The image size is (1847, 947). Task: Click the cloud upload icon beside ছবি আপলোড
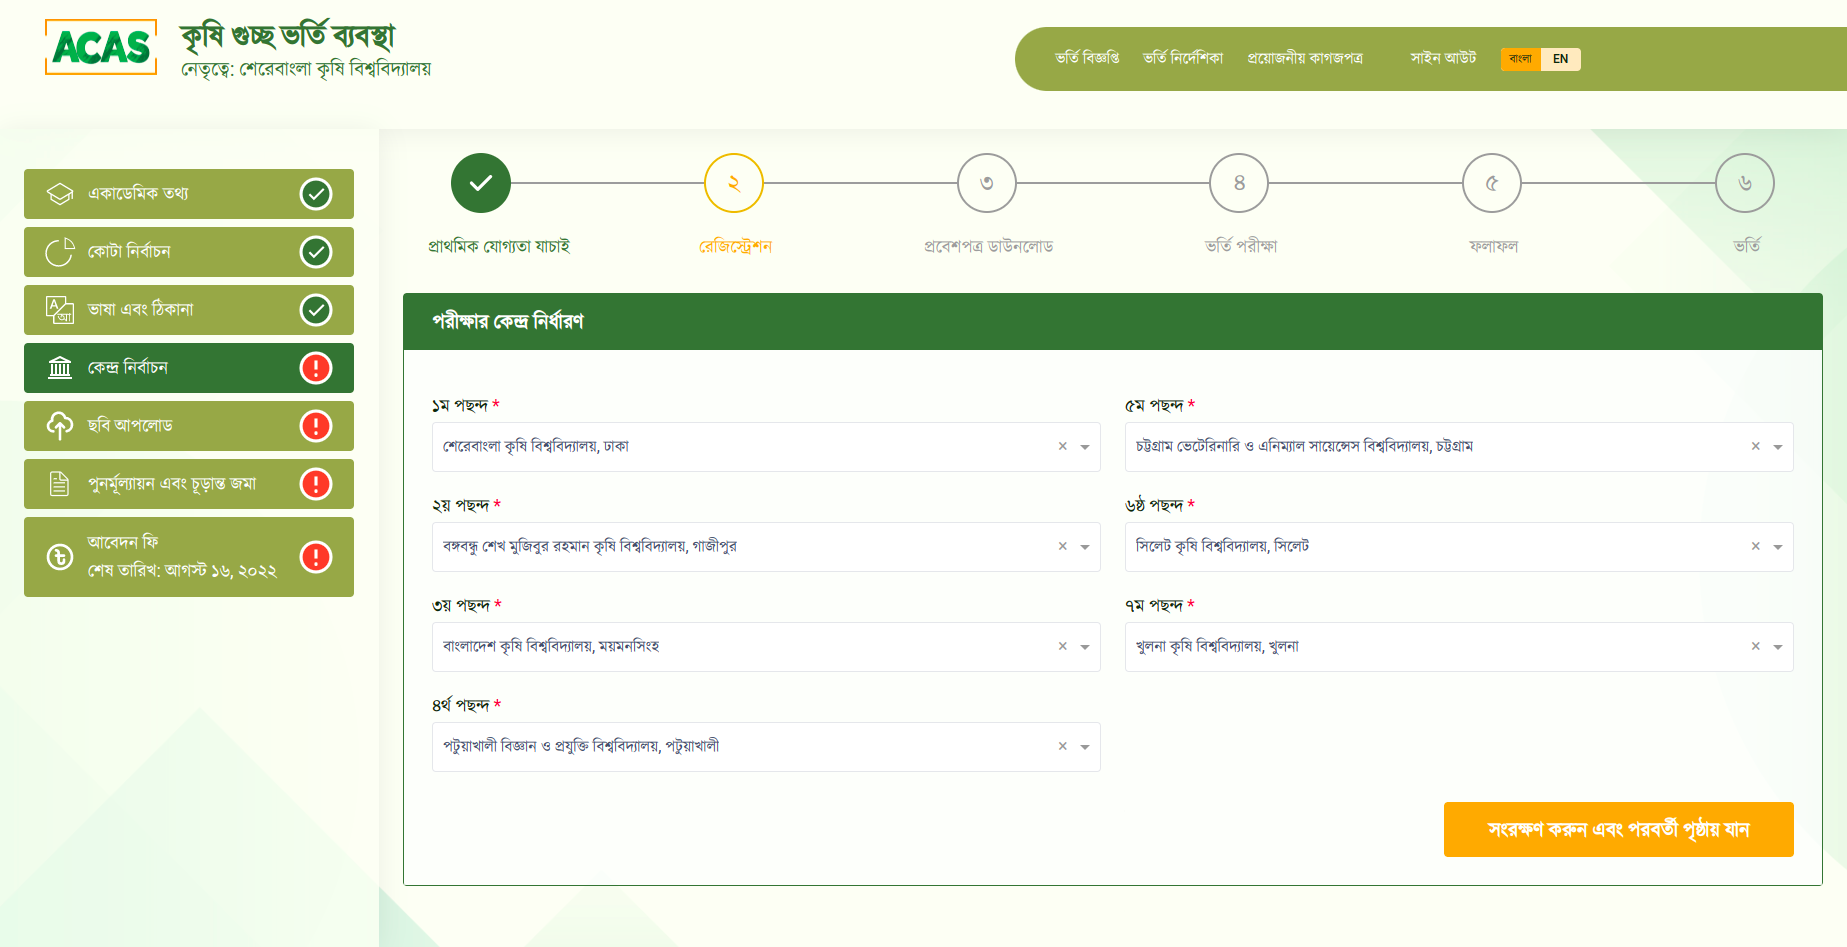pos(60,426)
